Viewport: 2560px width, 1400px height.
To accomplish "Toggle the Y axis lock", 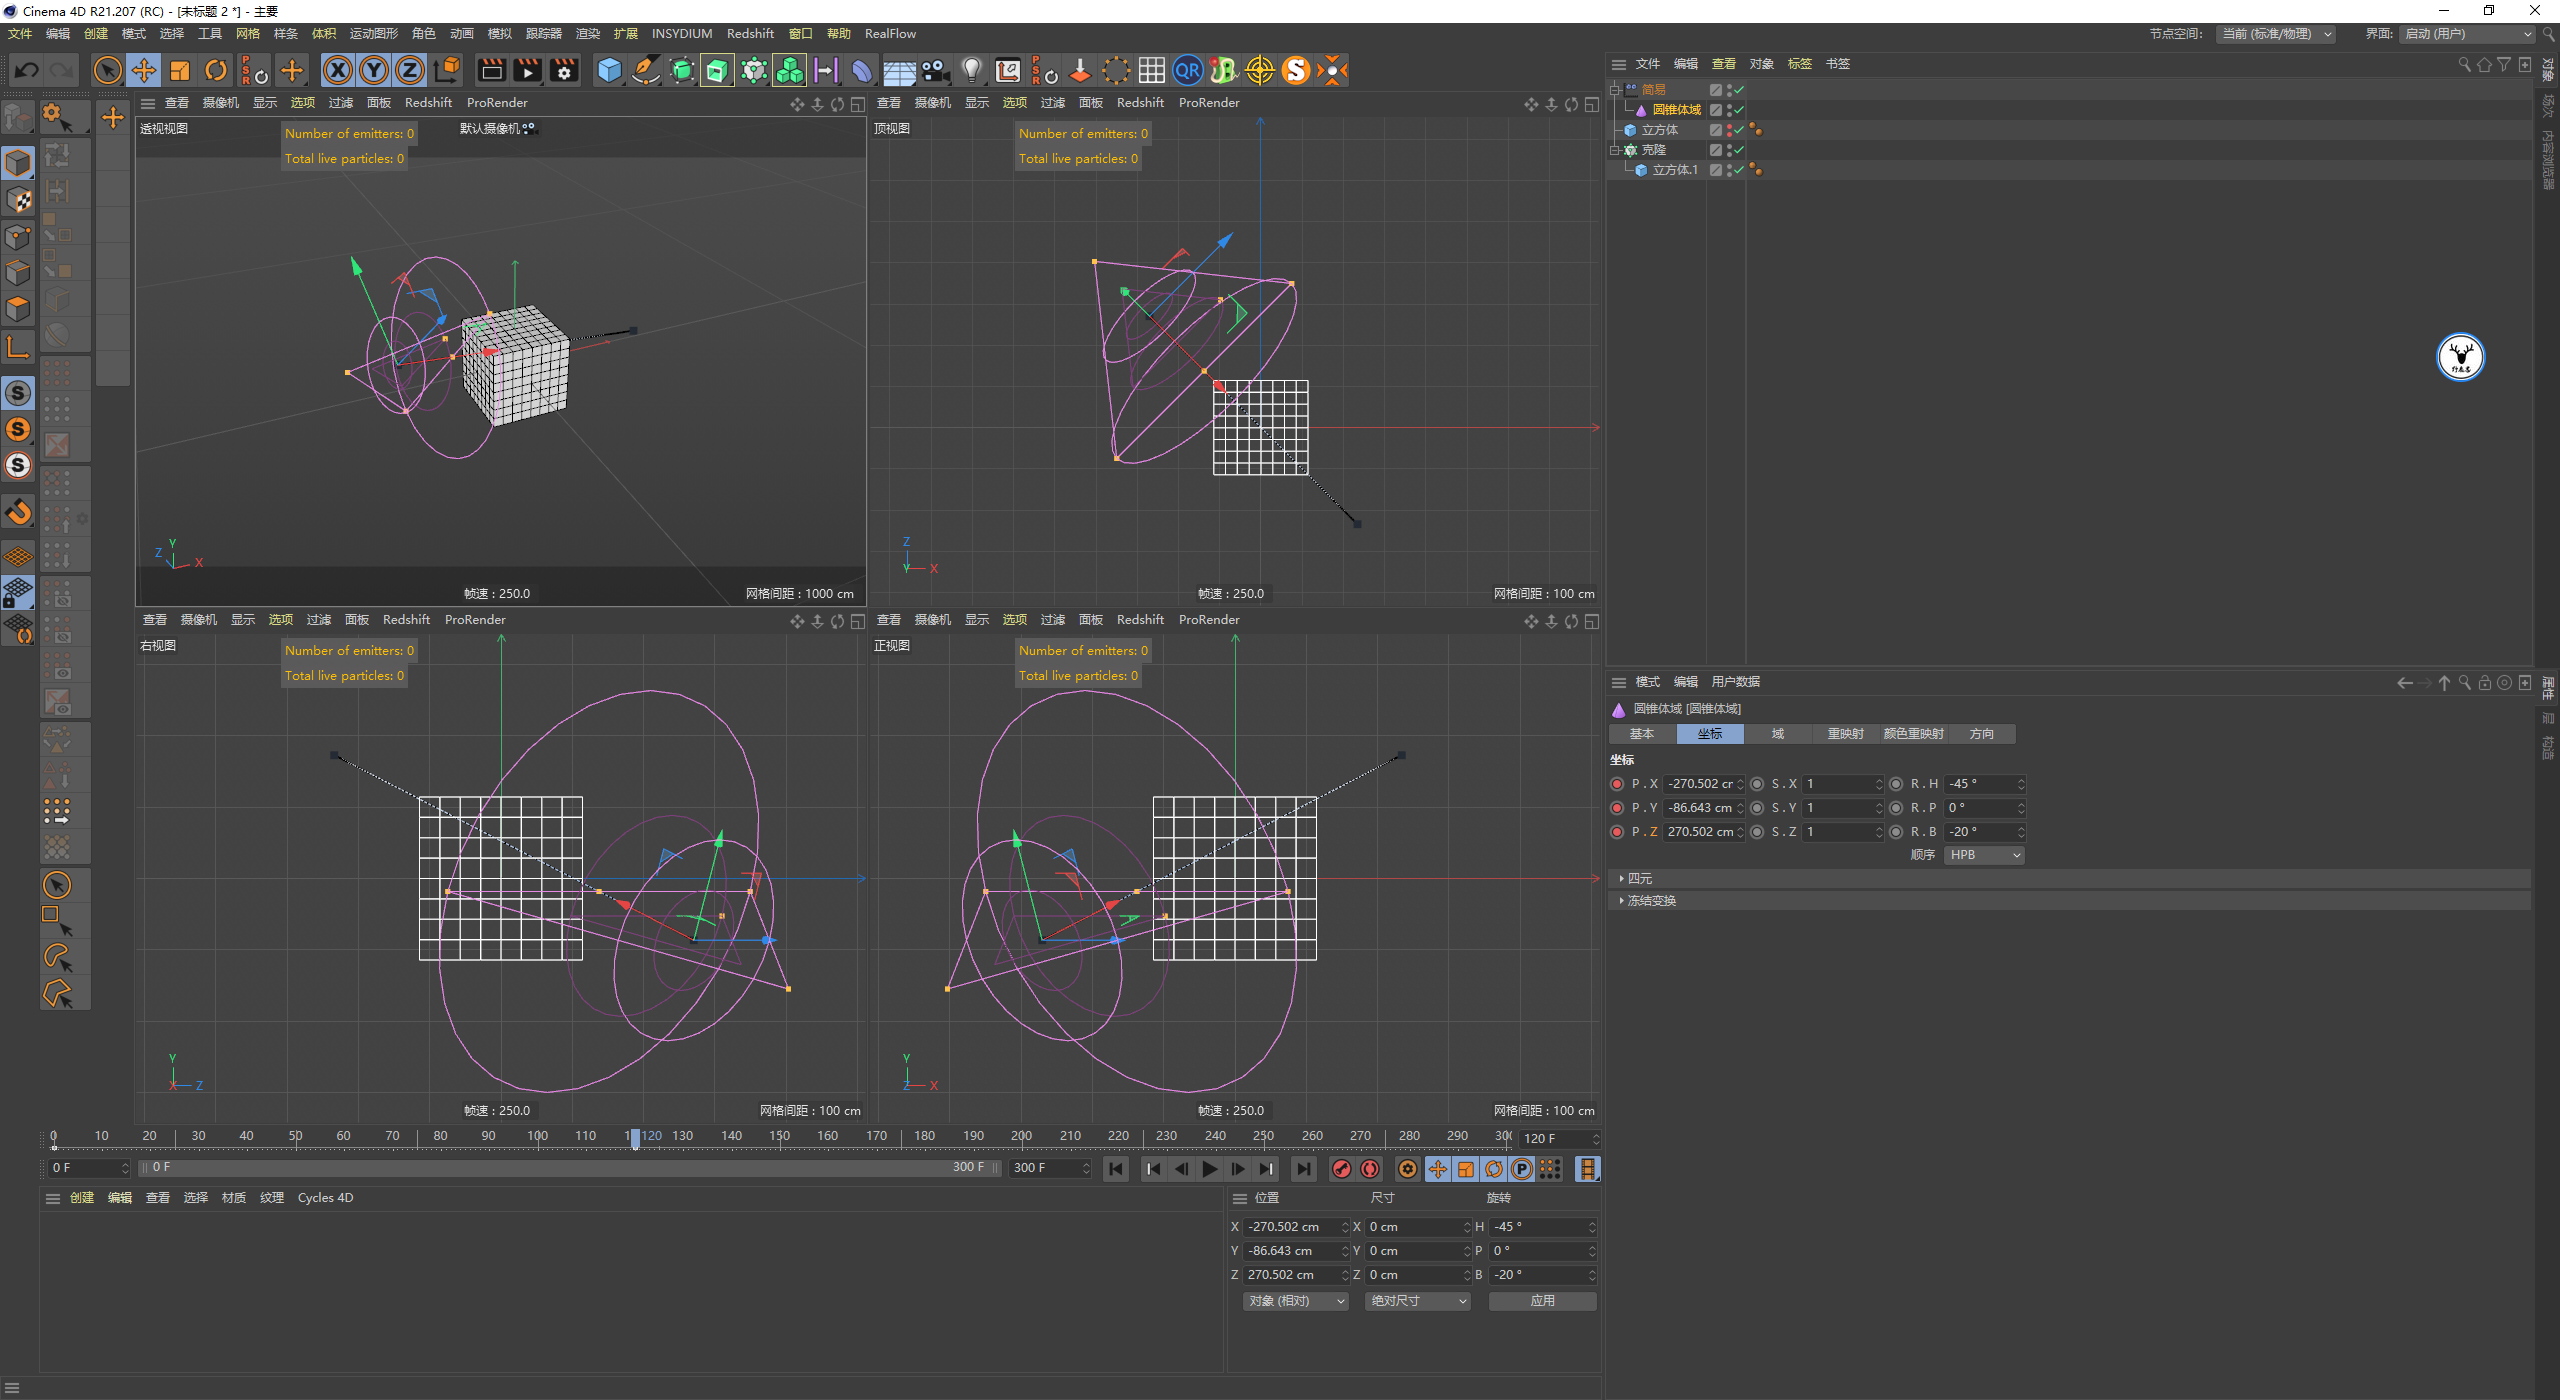I will pos(374,70).
